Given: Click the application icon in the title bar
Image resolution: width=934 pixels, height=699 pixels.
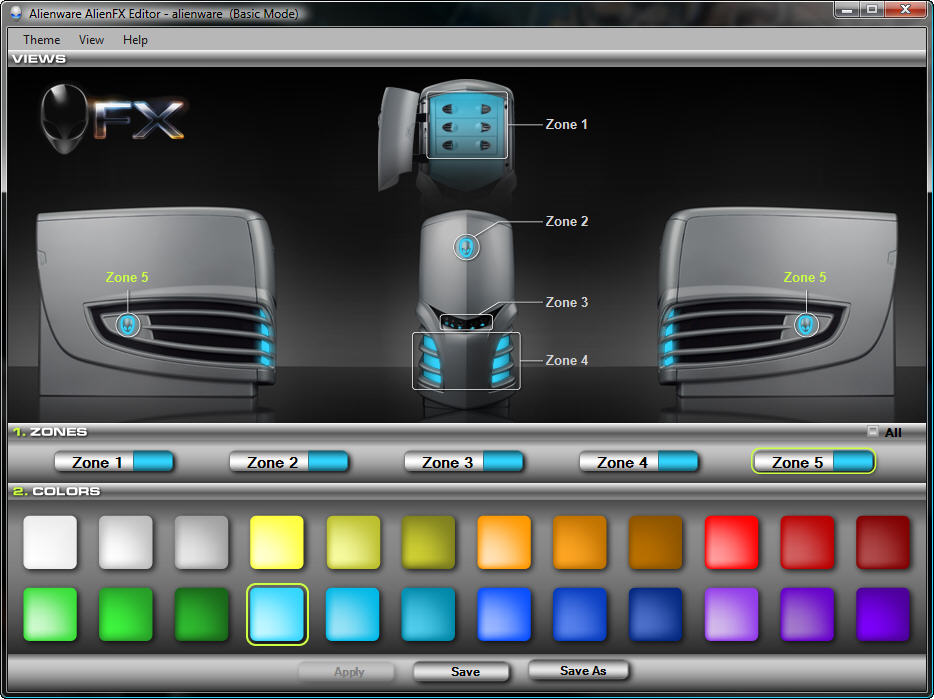Looking at the screenshot, I should [15, 13].
